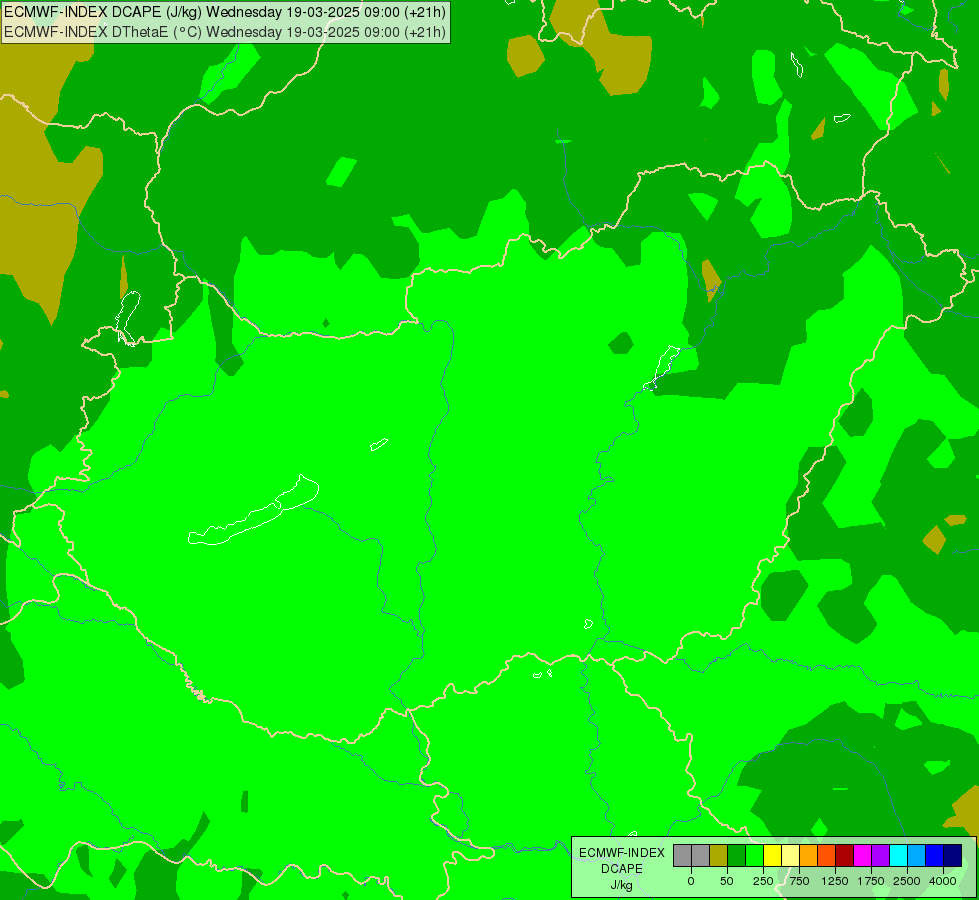Click the legend tick value 50
The image size is (979, 900).
click(x=727, y=881)
